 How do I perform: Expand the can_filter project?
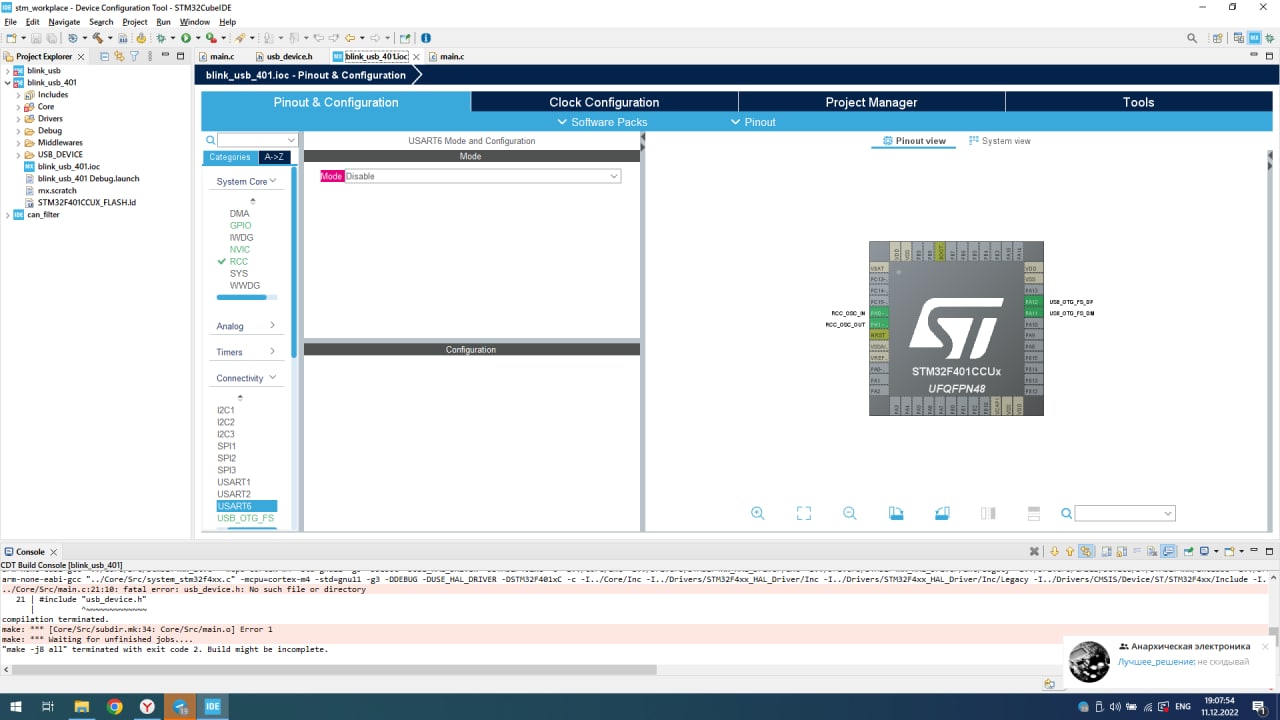8,215
